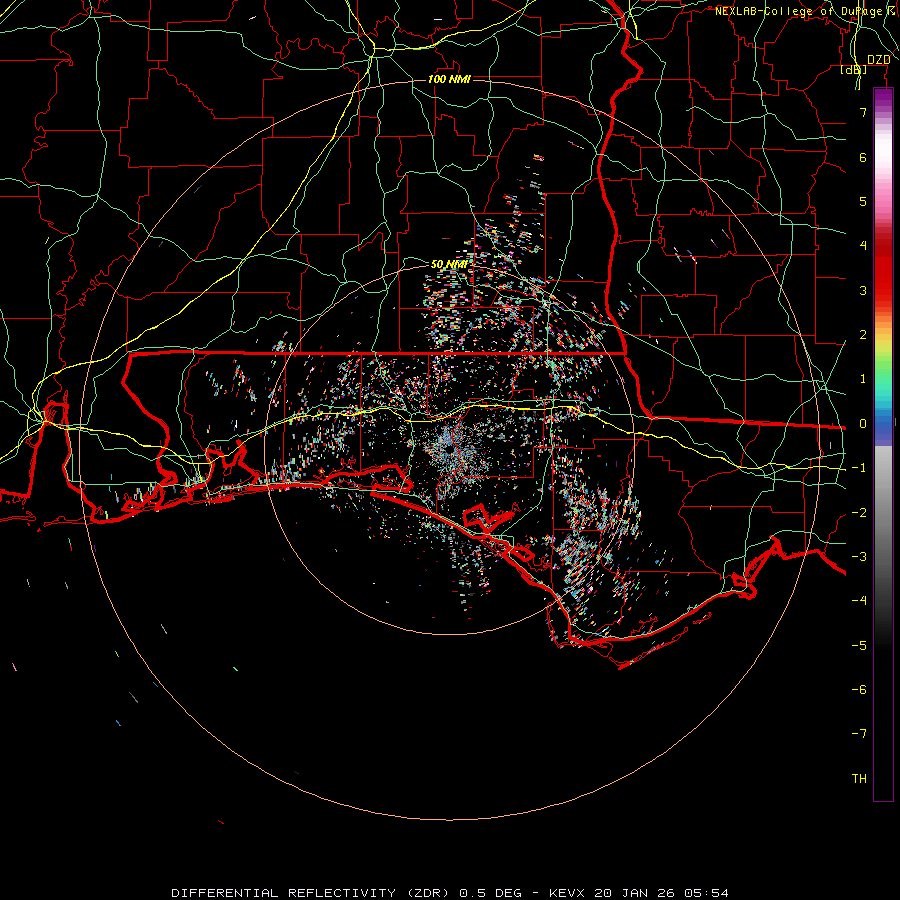Viewport: 900px width, 900px height.
Task: Click the "50 NMI" range ring label
Action: click(449, 264)
